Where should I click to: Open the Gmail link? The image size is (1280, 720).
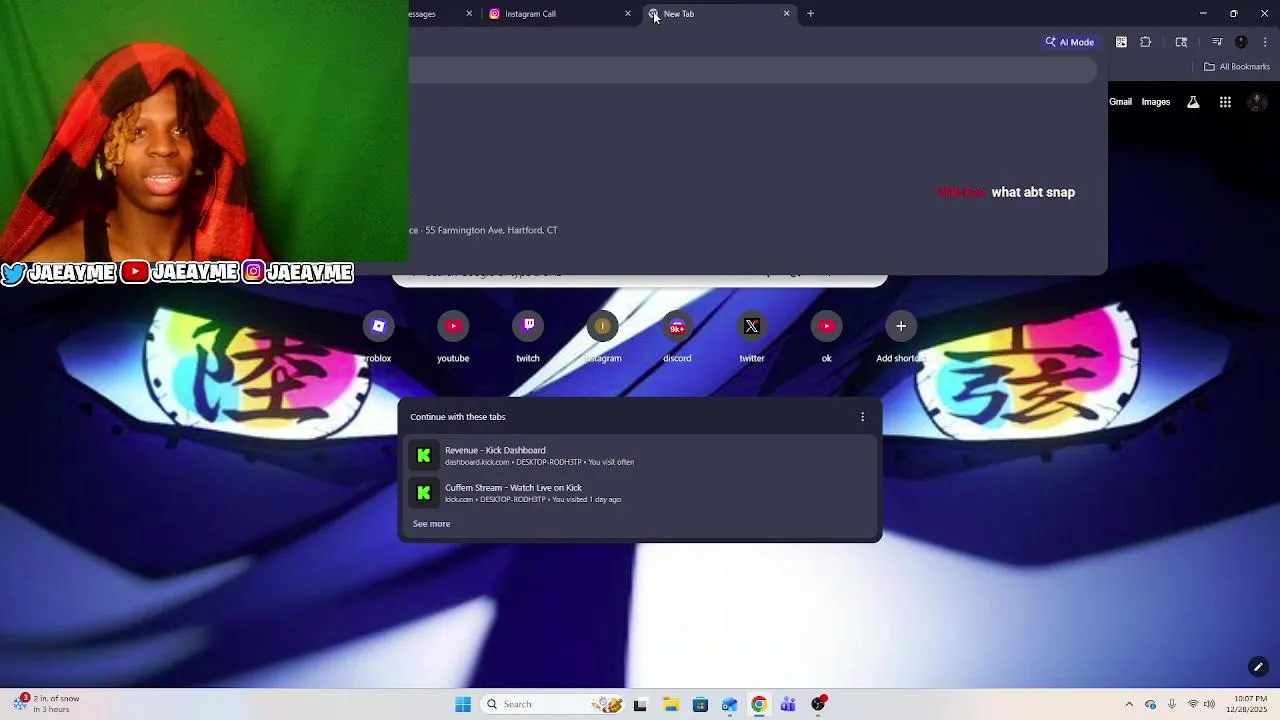[x=1120, y=102]
